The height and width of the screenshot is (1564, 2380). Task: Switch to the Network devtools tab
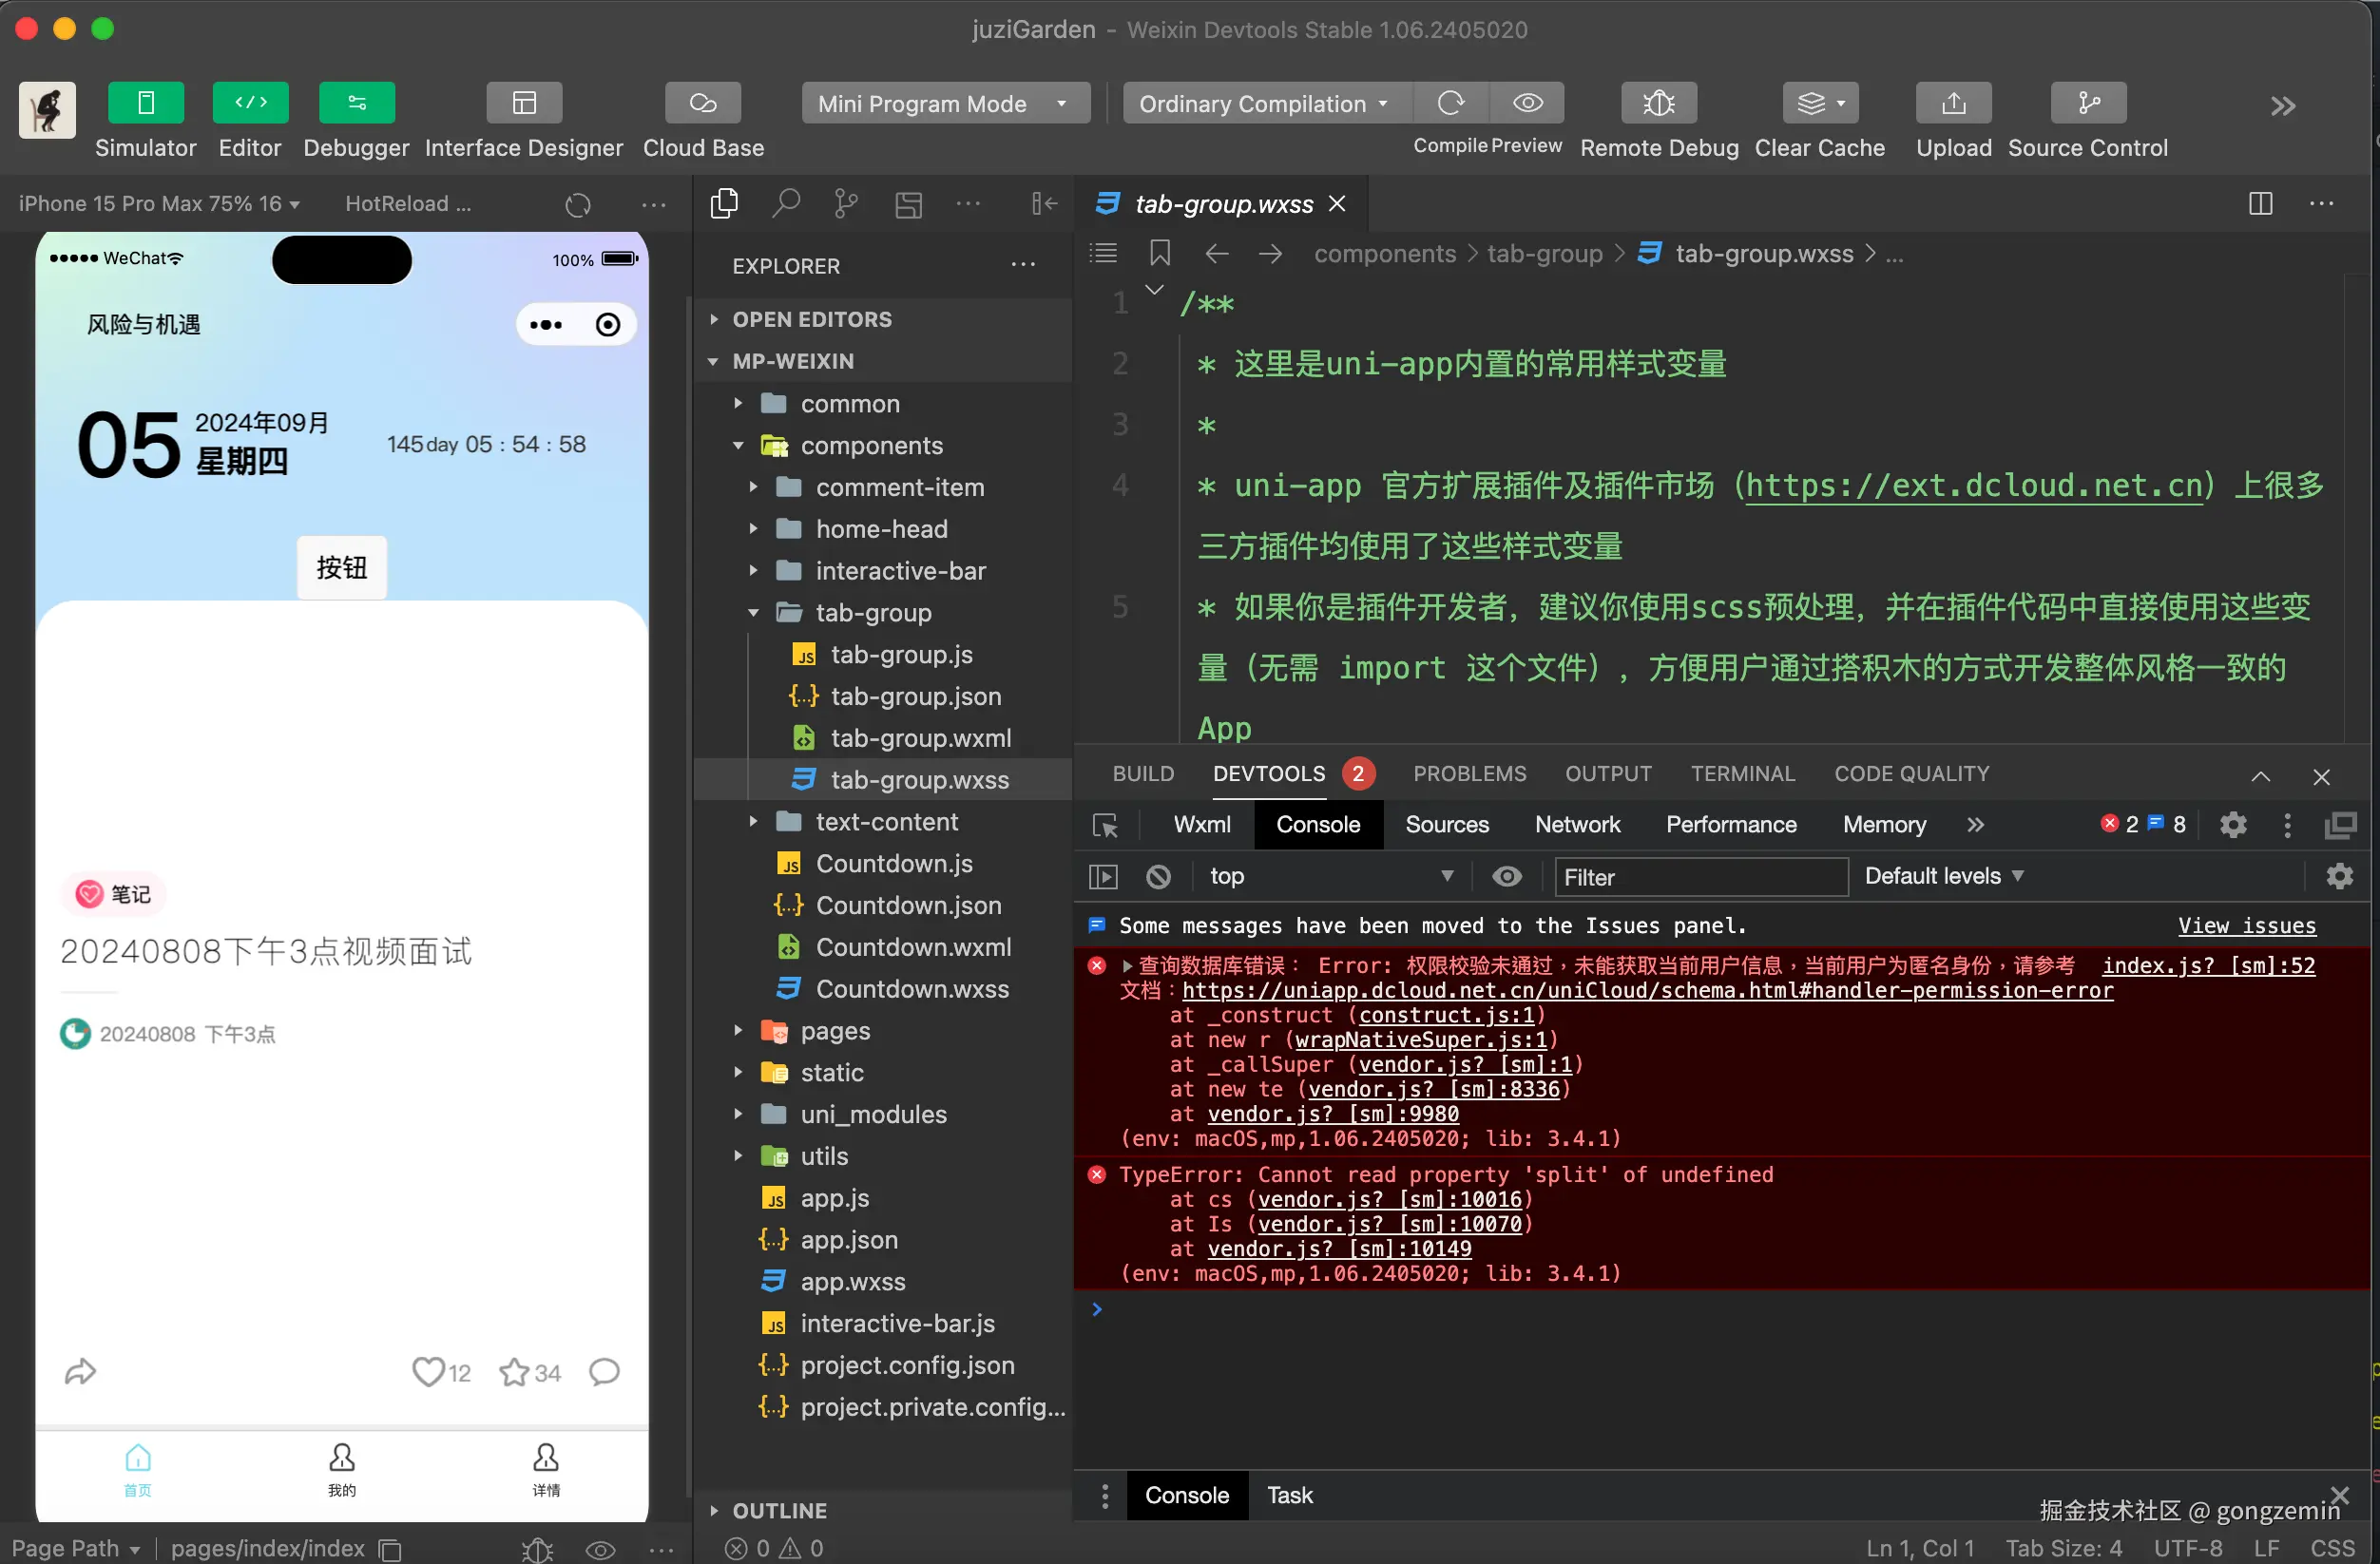pos(1577,825)
